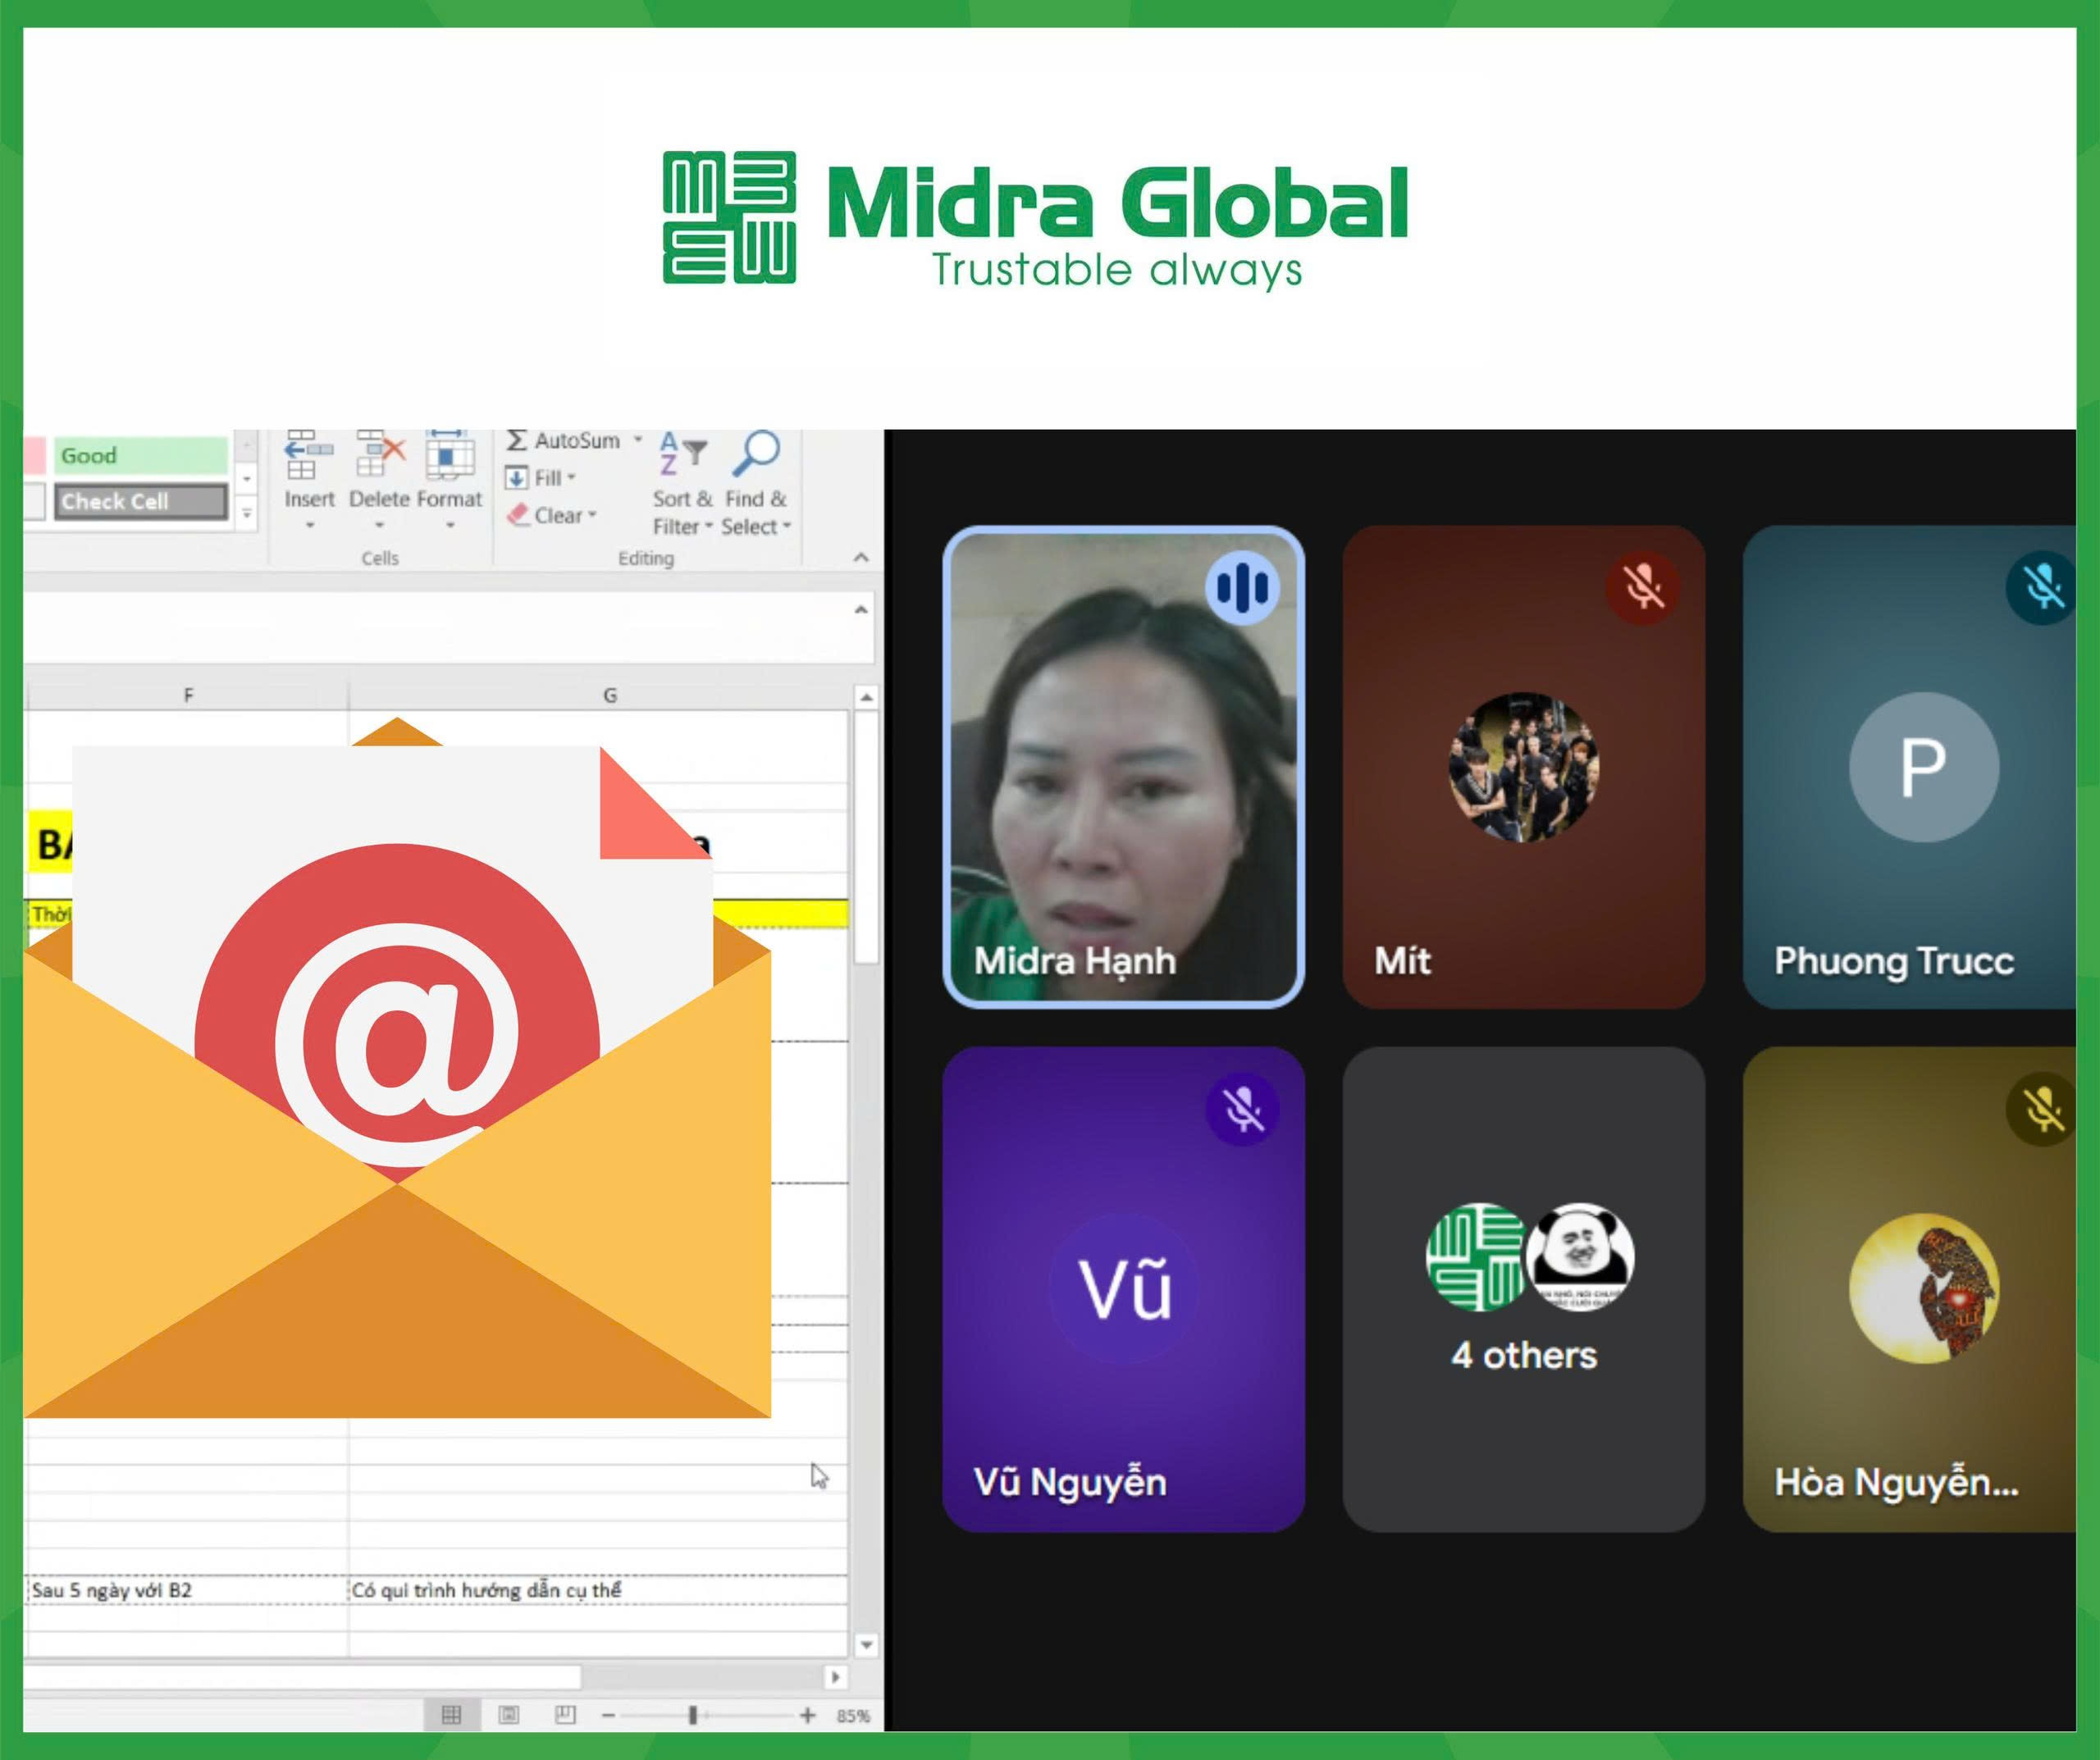This screenshot has height=1760, width=2100.
Task: Apply the Check Cell style
Action: point(140,502)
